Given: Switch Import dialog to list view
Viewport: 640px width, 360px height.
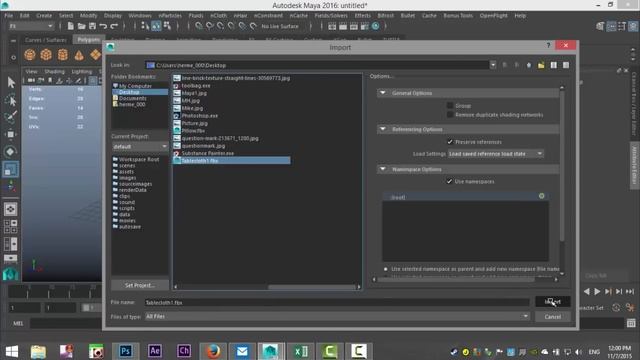Looking at the screenshot, I should 553,65.
